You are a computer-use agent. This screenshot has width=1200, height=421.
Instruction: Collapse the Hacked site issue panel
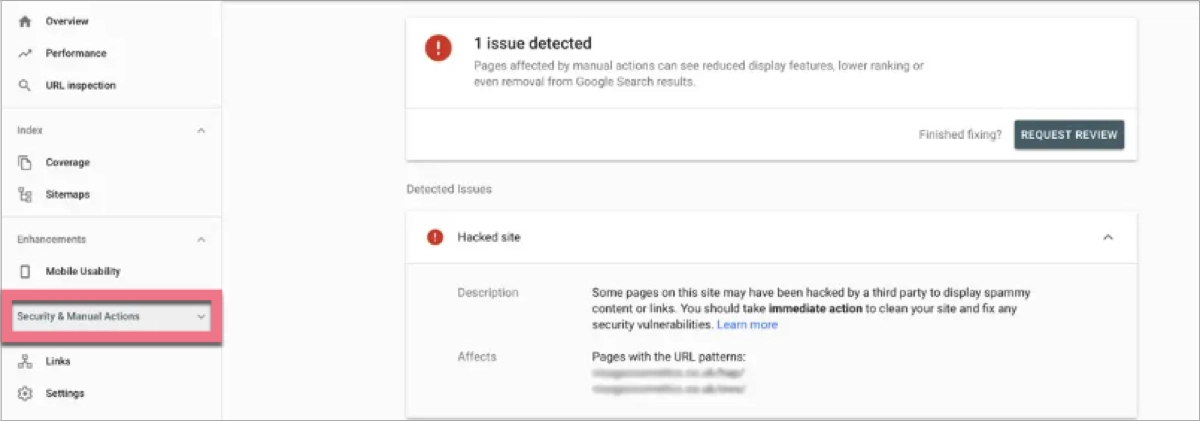(1107, 237)
